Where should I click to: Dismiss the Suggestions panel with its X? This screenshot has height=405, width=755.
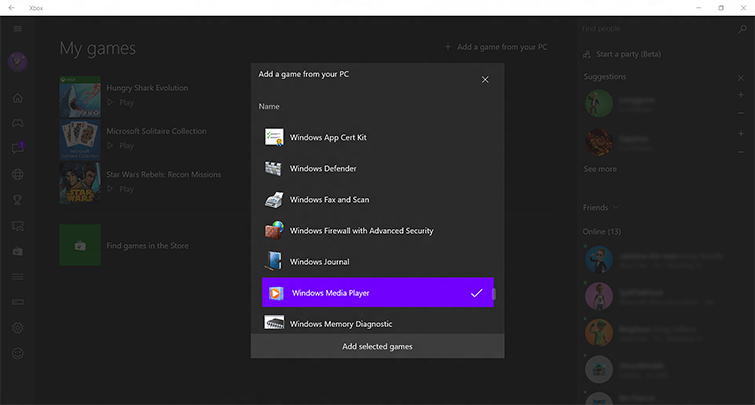coord(741,78)
